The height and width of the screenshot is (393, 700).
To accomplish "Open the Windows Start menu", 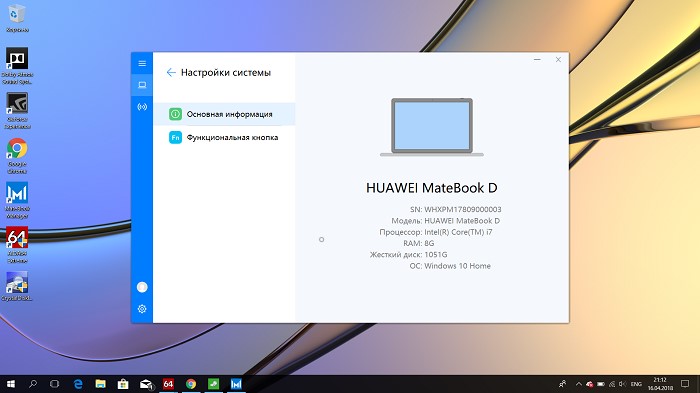I will tap(11, 384).
